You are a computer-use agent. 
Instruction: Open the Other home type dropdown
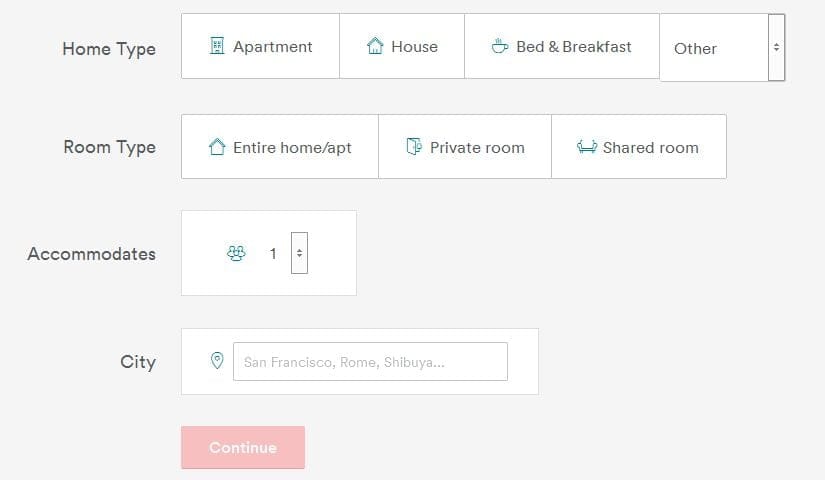point(722,47)
